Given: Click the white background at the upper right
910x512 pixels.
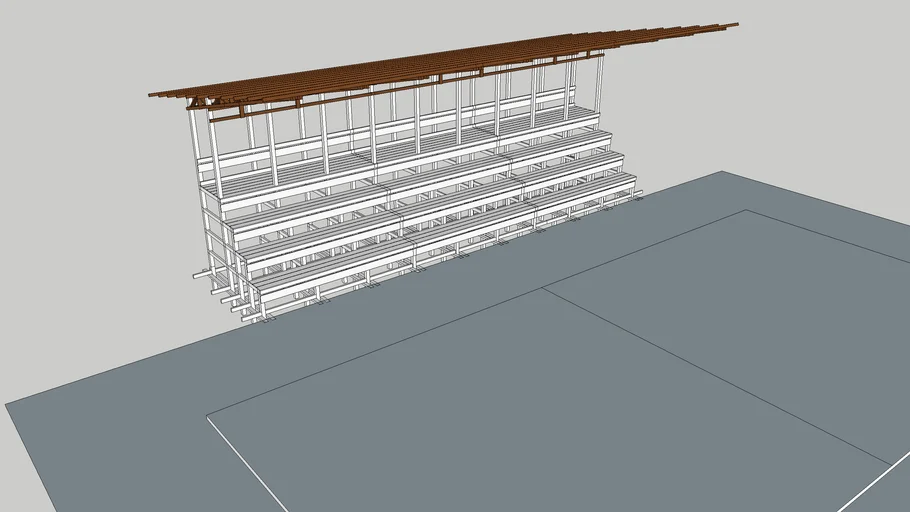Looking at the screenshot, I should [830, 90].
